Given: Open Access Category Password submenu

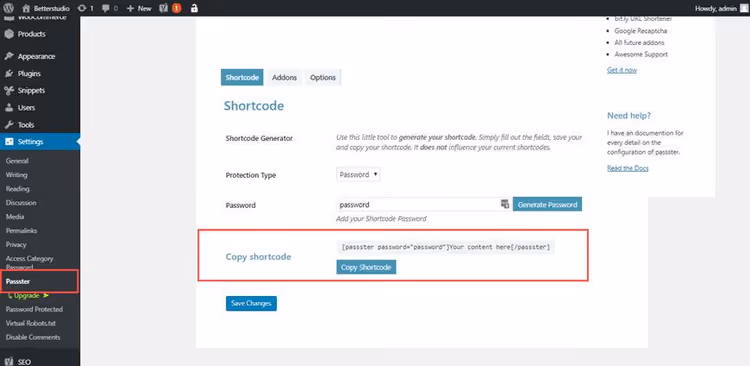Looking at the screenshot, I should (29, 262).
